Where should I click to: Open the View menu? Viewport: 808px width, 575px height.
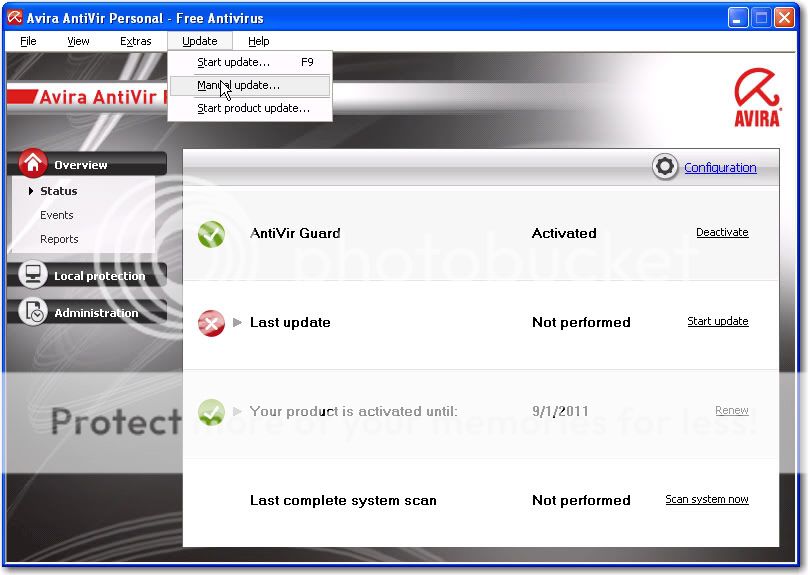pos(78,41)
